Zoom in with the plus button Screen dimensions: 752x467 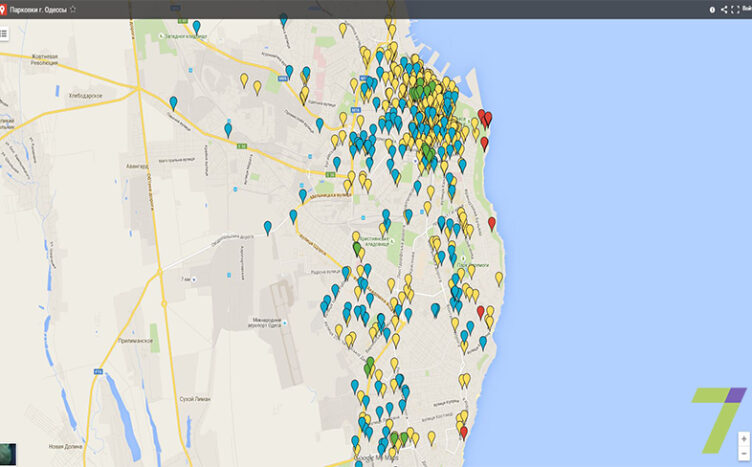point(743,439)
